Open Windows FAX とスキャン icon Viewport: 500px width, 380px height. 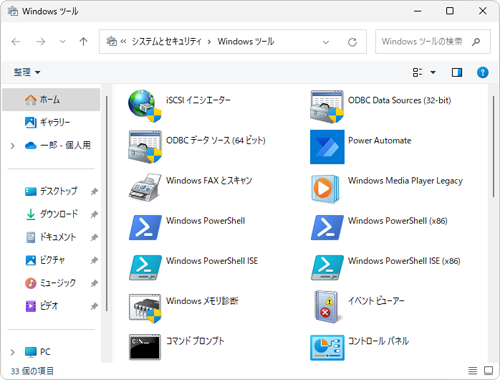145,187
